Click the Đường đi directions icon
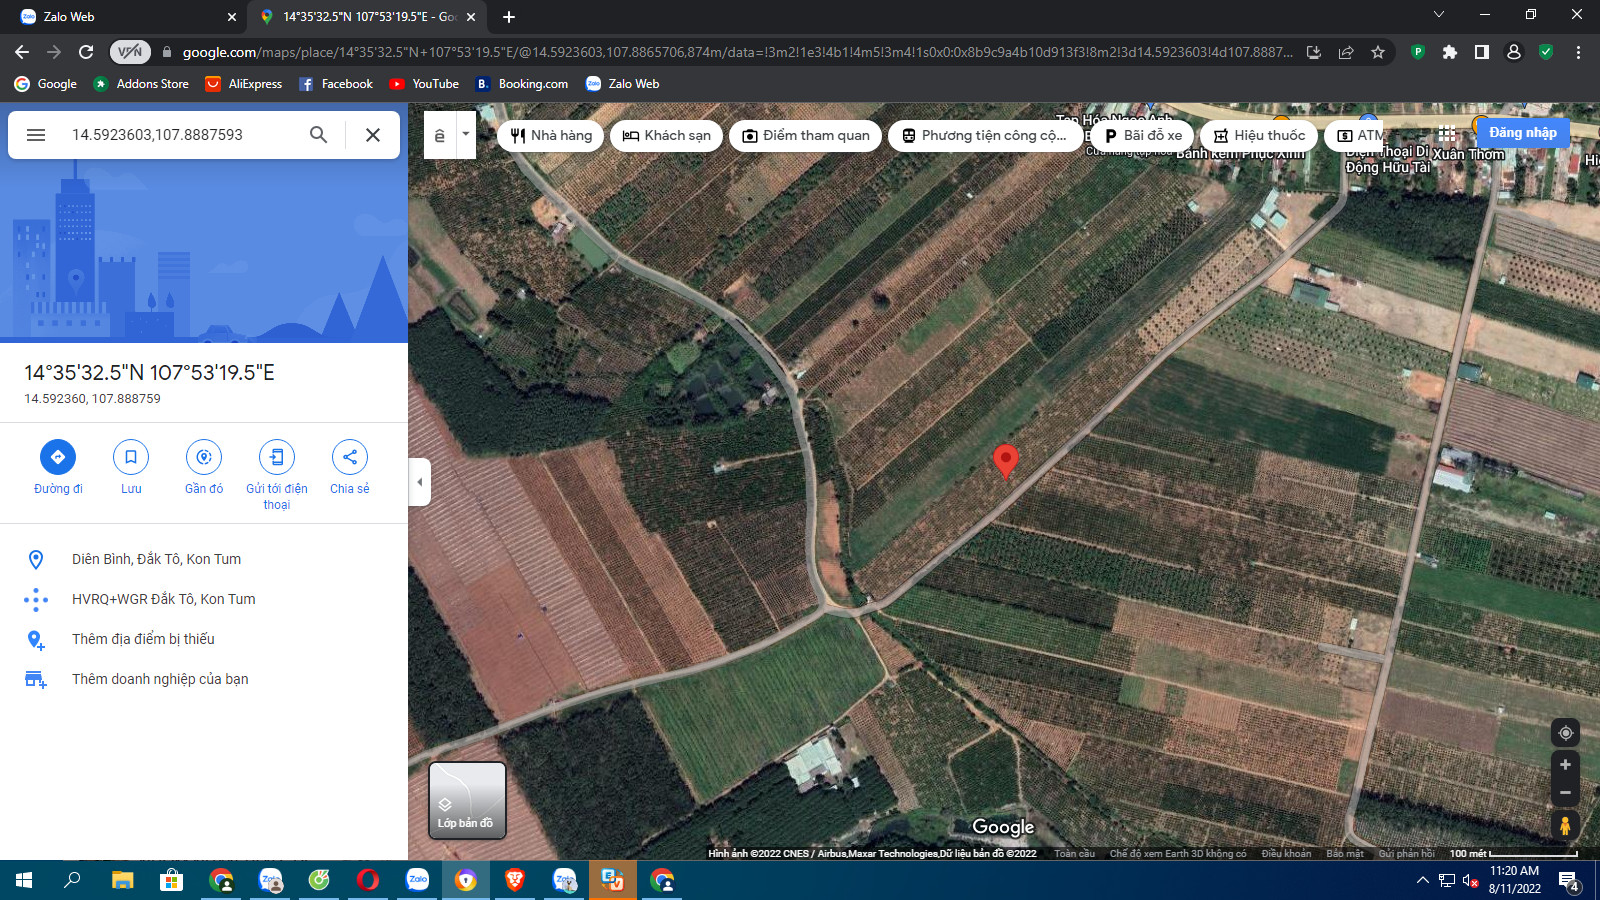This screenshot has width=1600, height=900. pyautogui.click(x=58, y=457)
